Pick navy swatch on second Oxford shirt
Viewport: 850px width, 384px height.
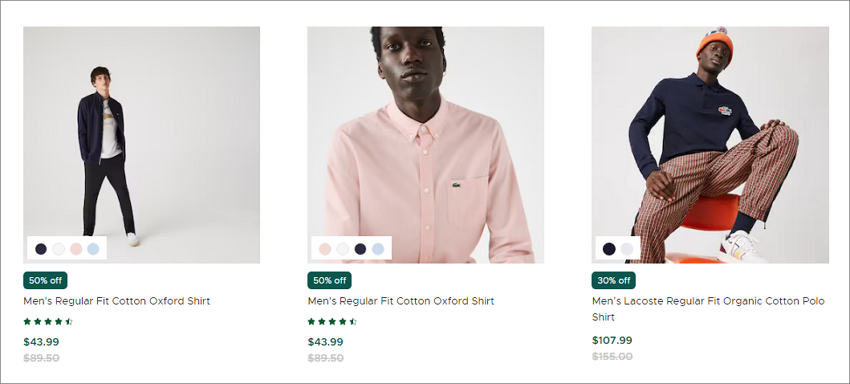(x=360, y=249)
